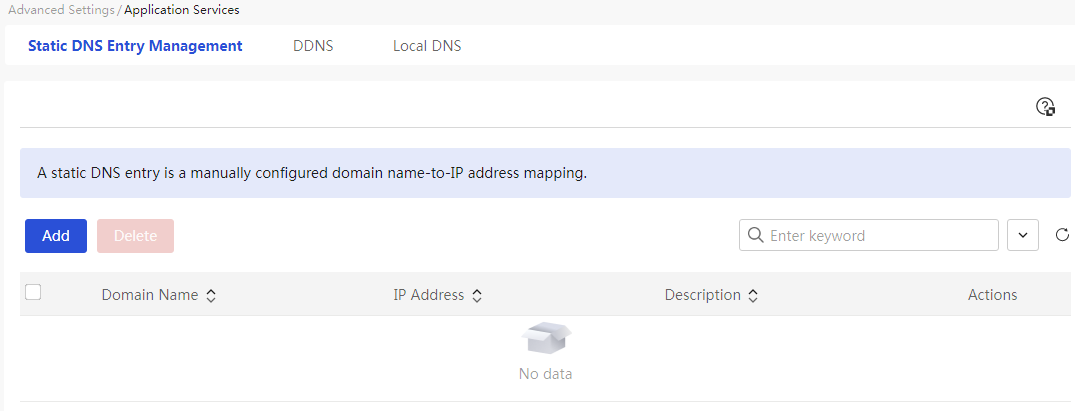Click the Domain Name column header label
1075x411 pixels.
coord(150,295)
